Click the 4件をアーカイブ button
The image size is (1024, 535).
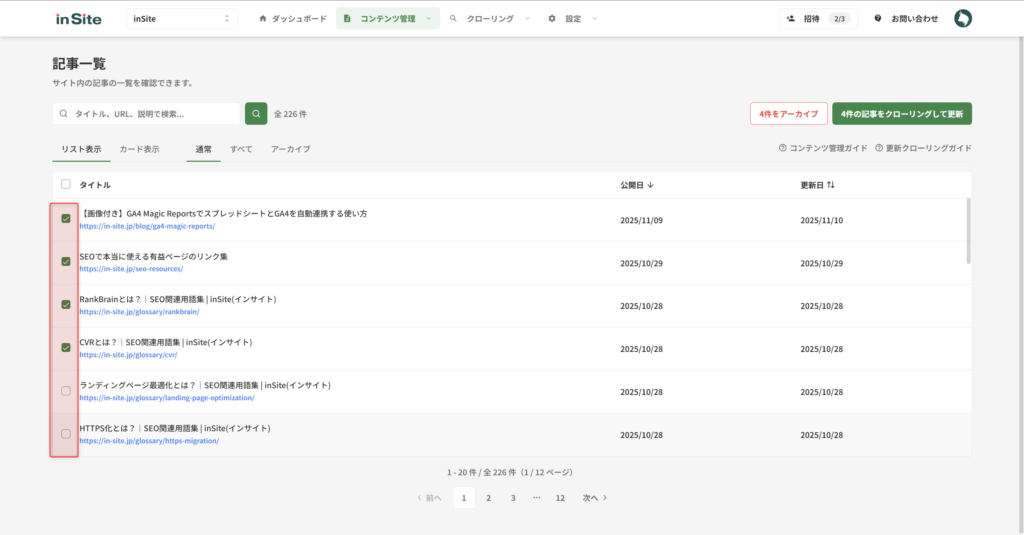pyautogui.click(x=789, y=114)
